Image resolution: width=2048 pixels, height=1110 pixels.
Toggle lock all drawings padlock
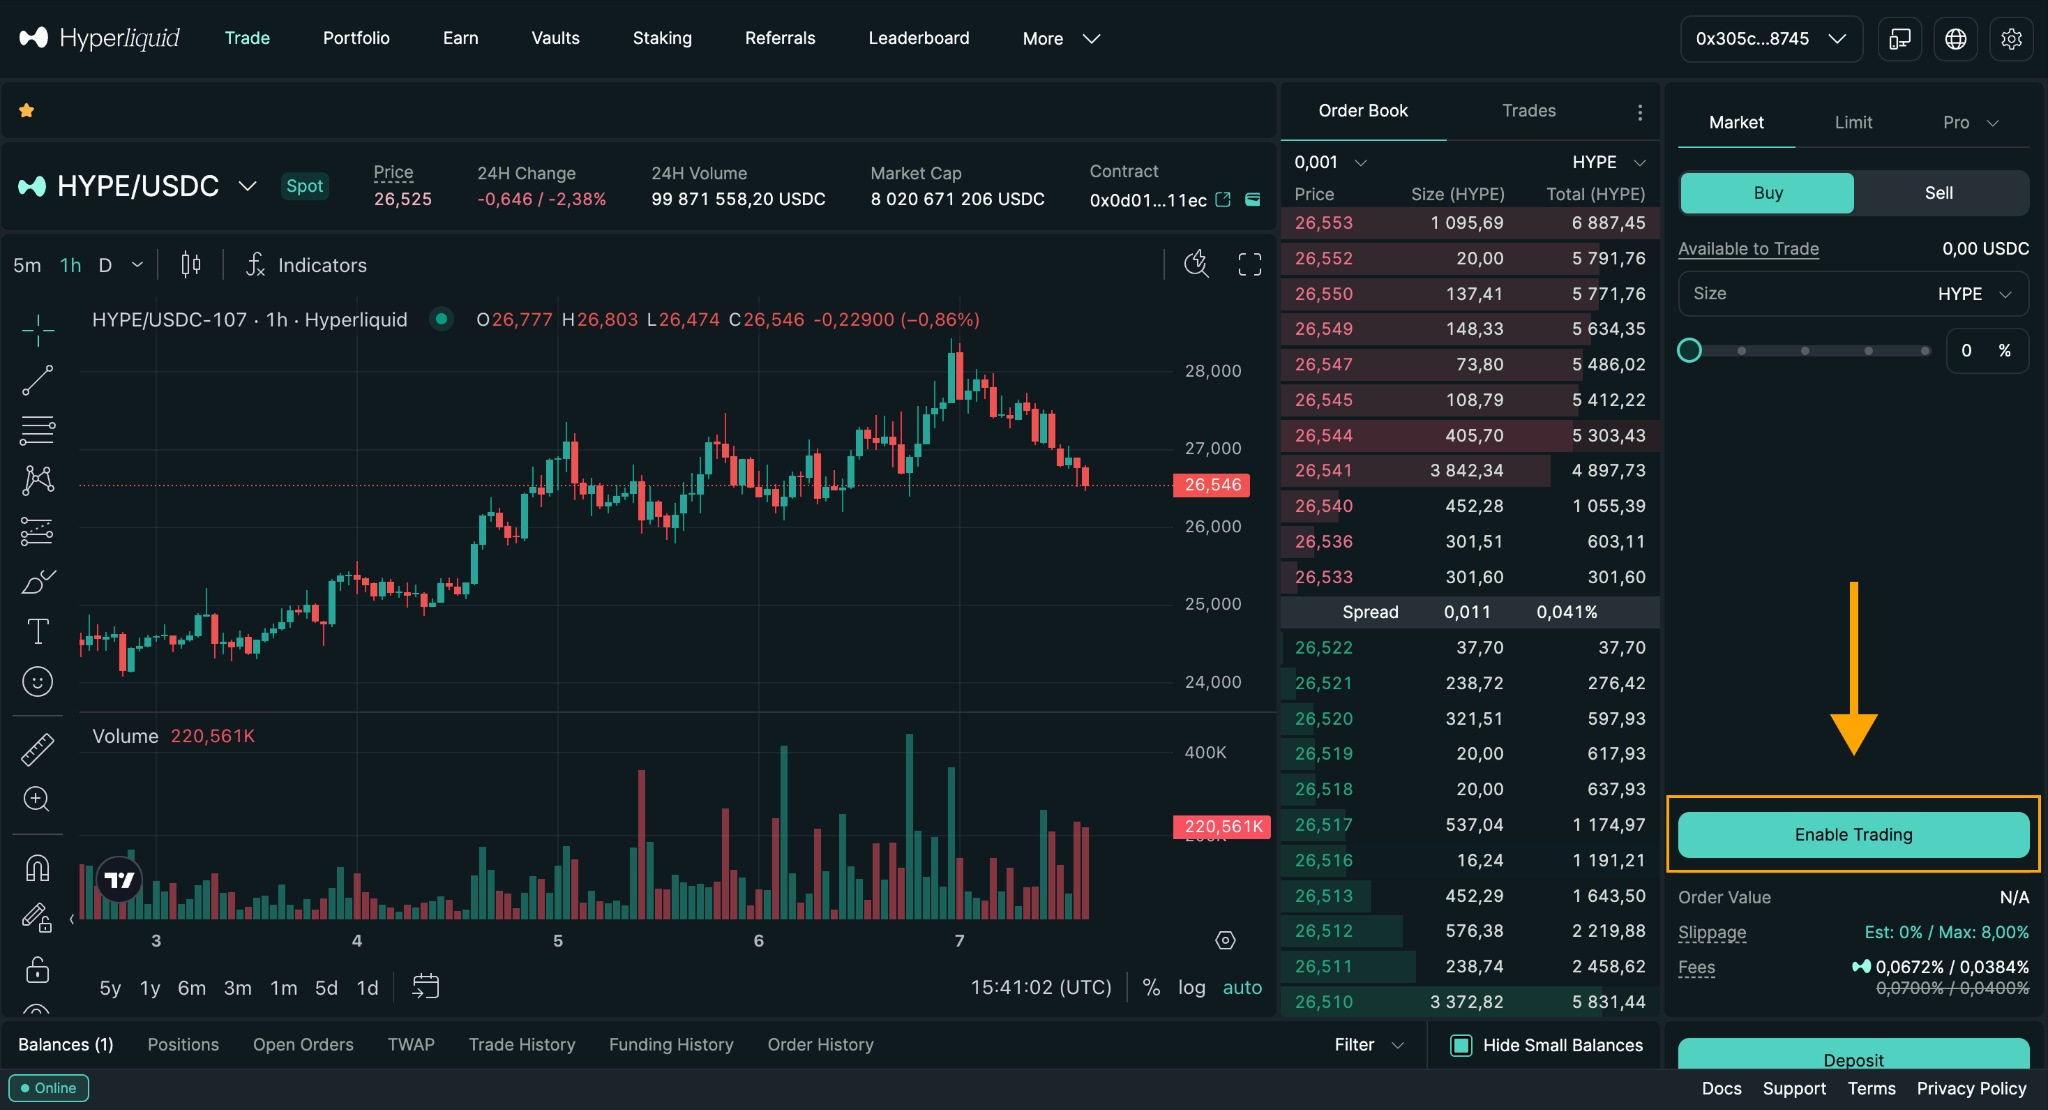coord(38,968)
